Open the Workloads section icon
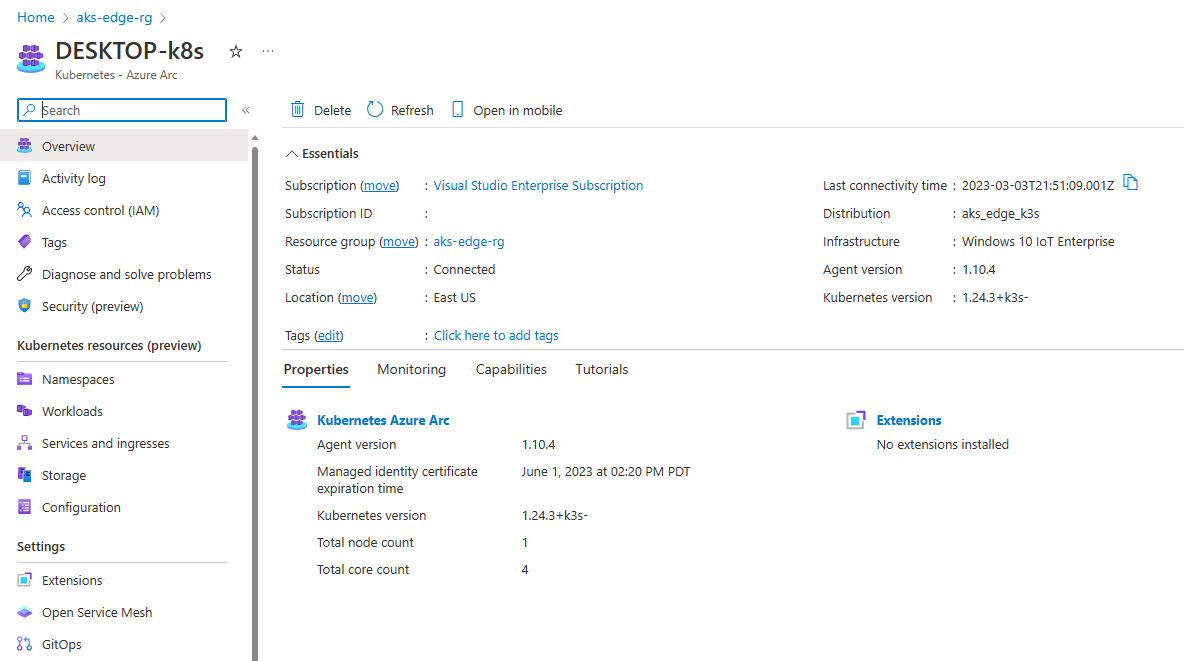This screenshot has height=661, width=1184. click(22, 411)
